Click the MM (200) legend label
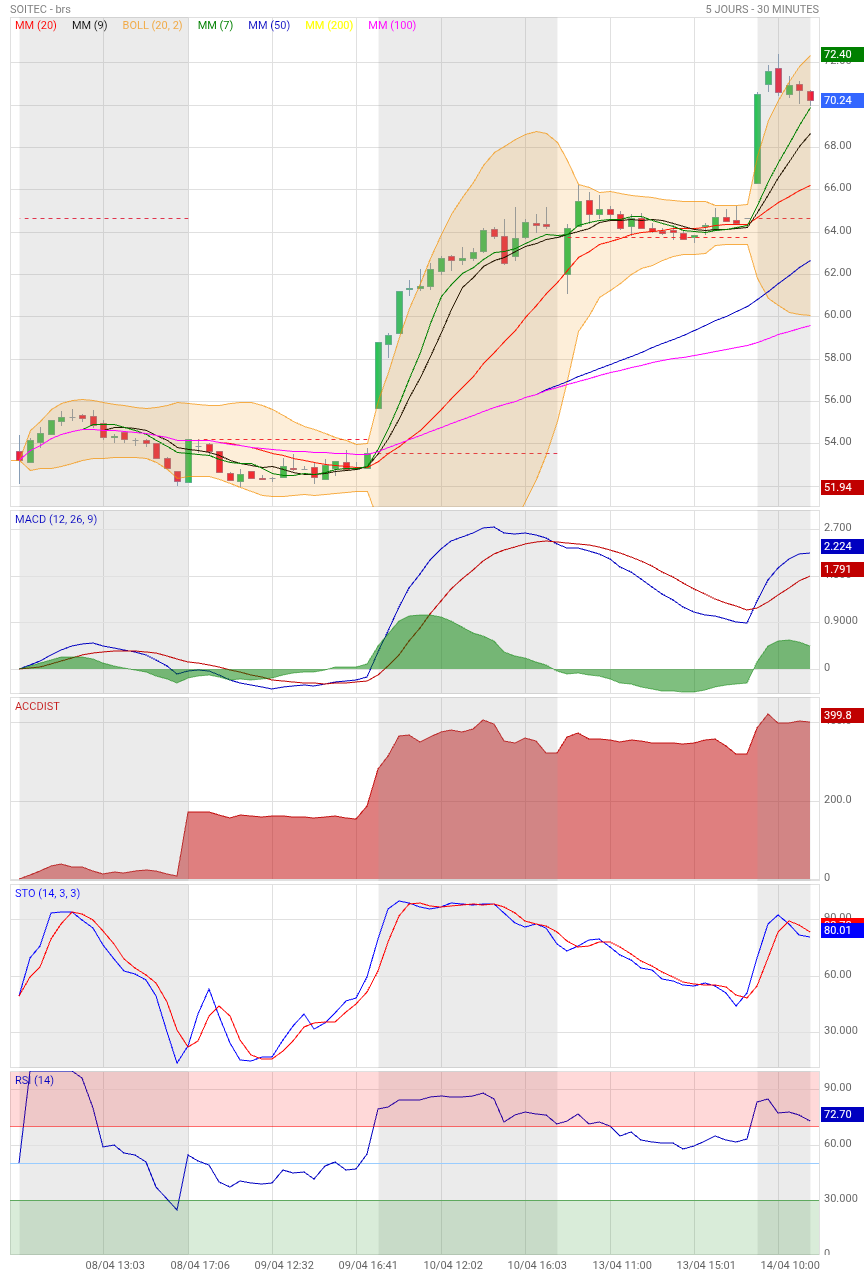Image resolution: width=864 pixels, height=1275 pixels. click(329, 25)
